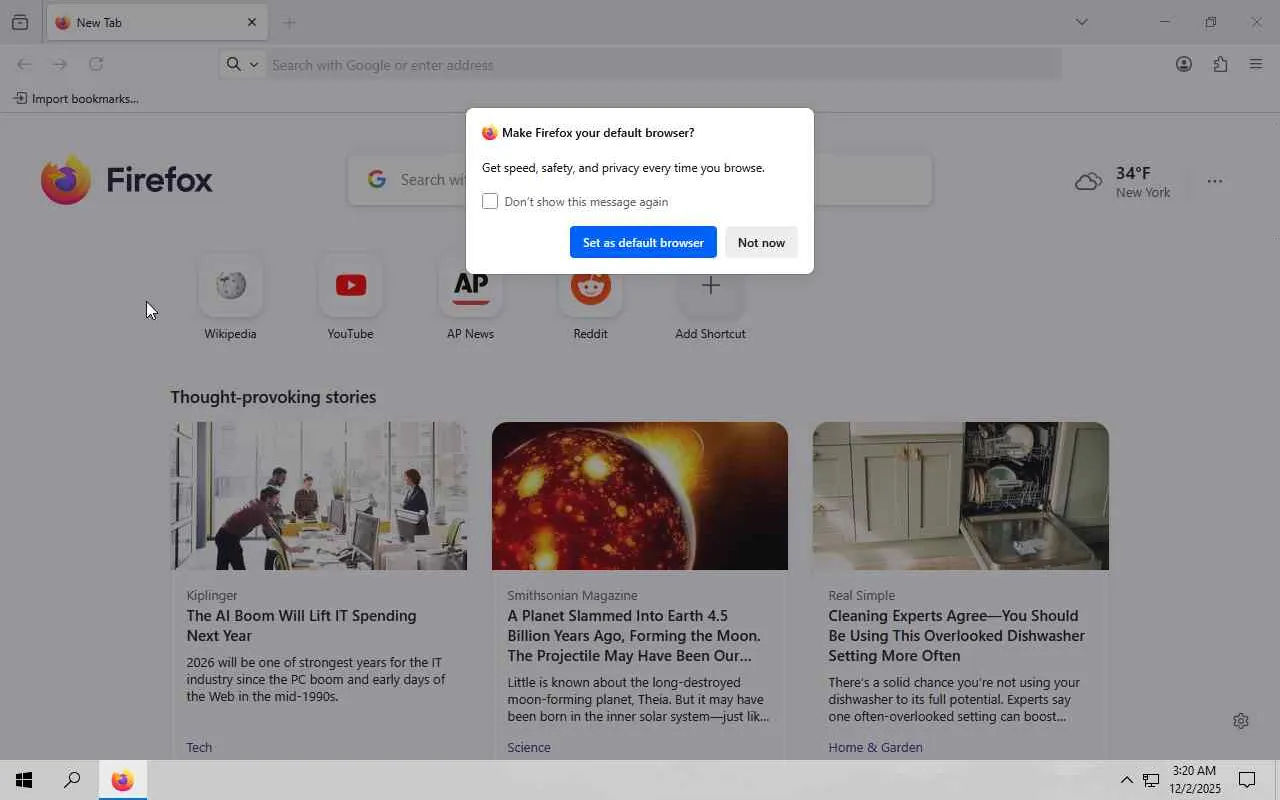This screenshot has width=1280, height=800.
Task: Close the New Tab tab
Action: [x=252, y=22]
